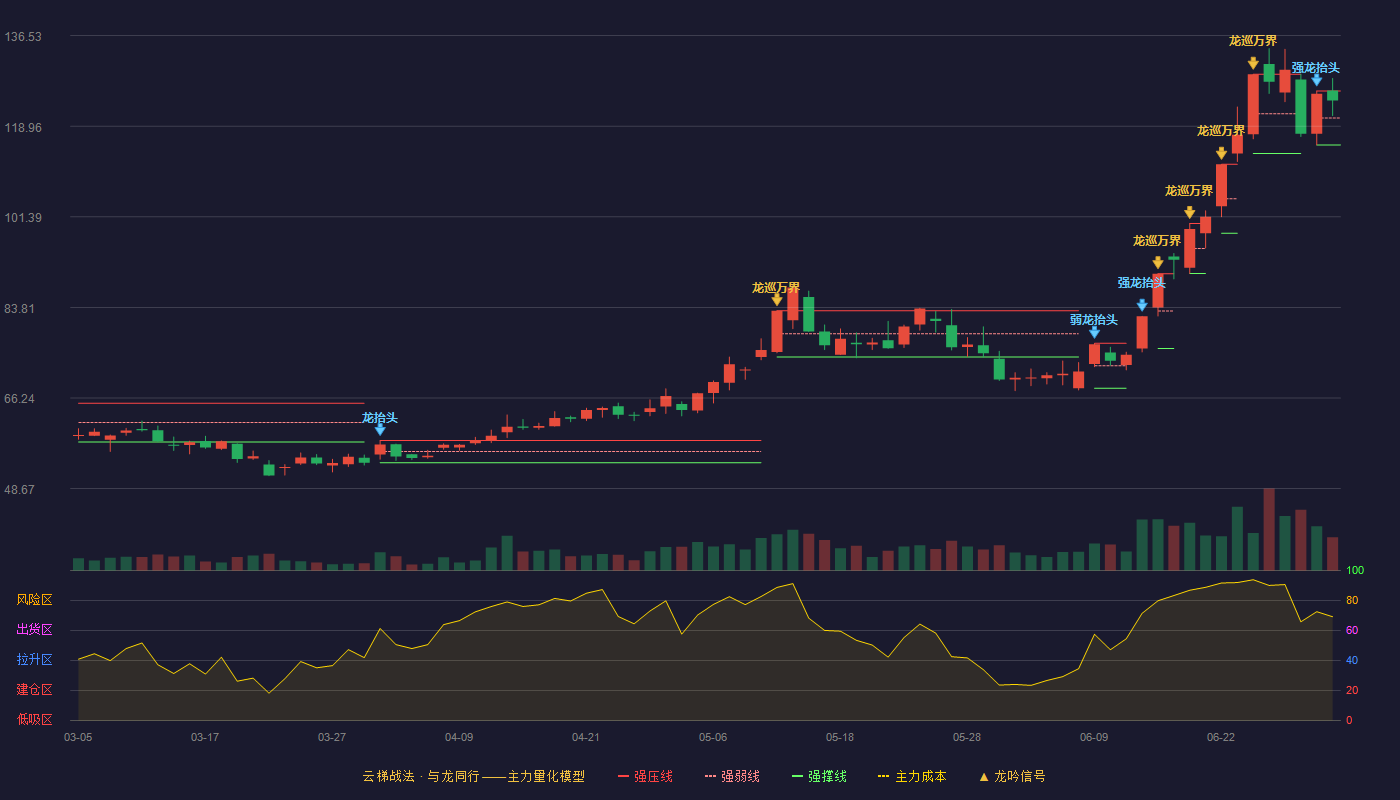1400x800 pixels.
Task: Click the big red candle under the topmost 龙巡万界
Action: tap(1253, 104)
